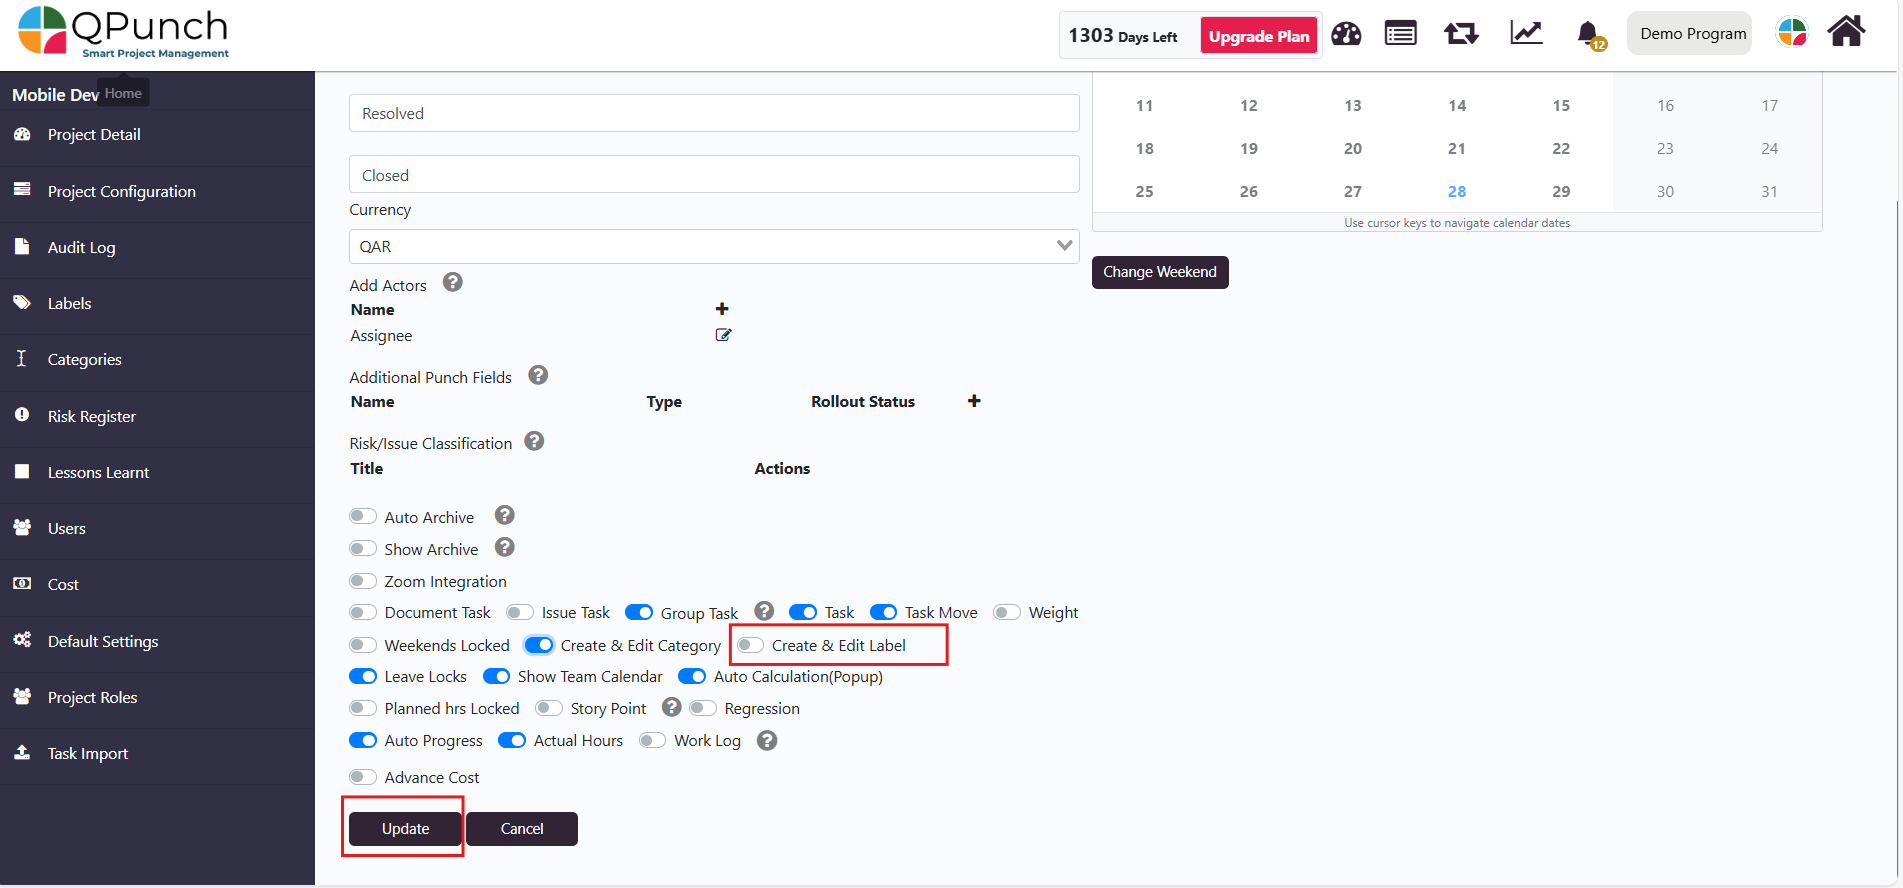Image resolution: width=1903 pixels, height=888 pixels.
Task: Enable the Weight toggle
Action: (1007, 612)
